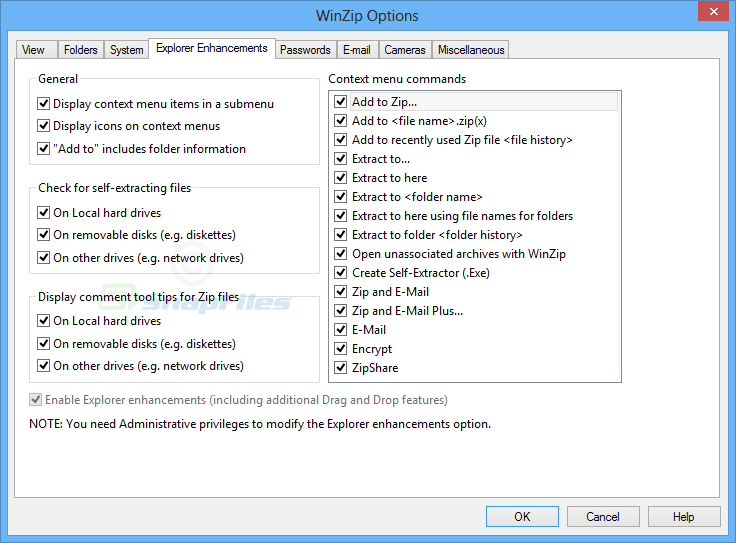Open the Folders tab

coord(81,50)
